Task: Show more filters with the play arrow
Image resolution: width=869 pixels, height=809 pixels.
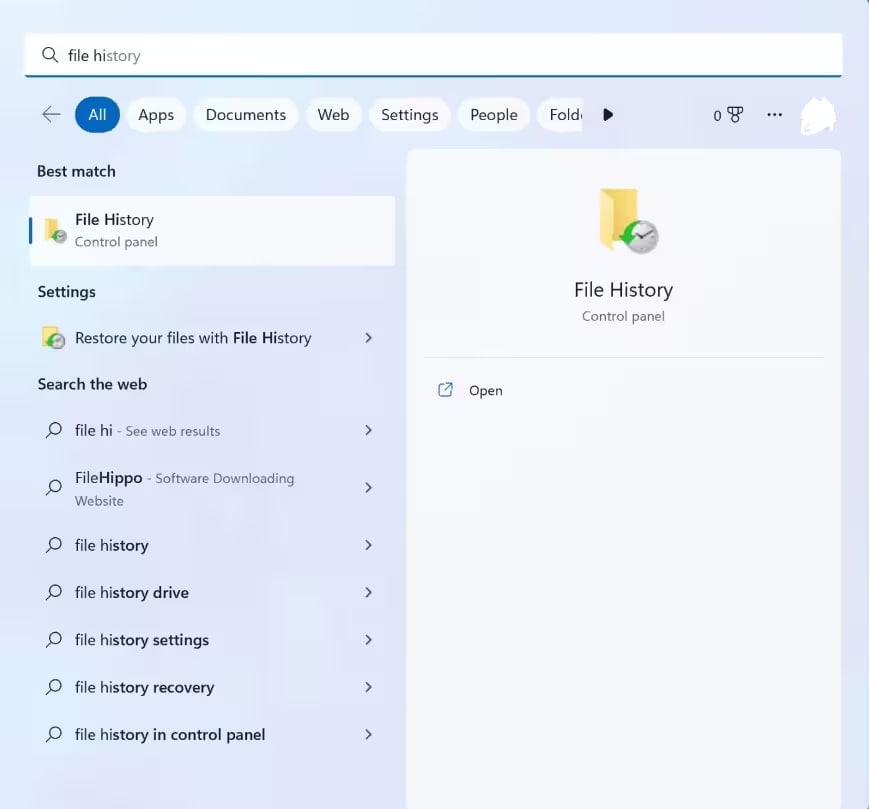Action: 608,115
